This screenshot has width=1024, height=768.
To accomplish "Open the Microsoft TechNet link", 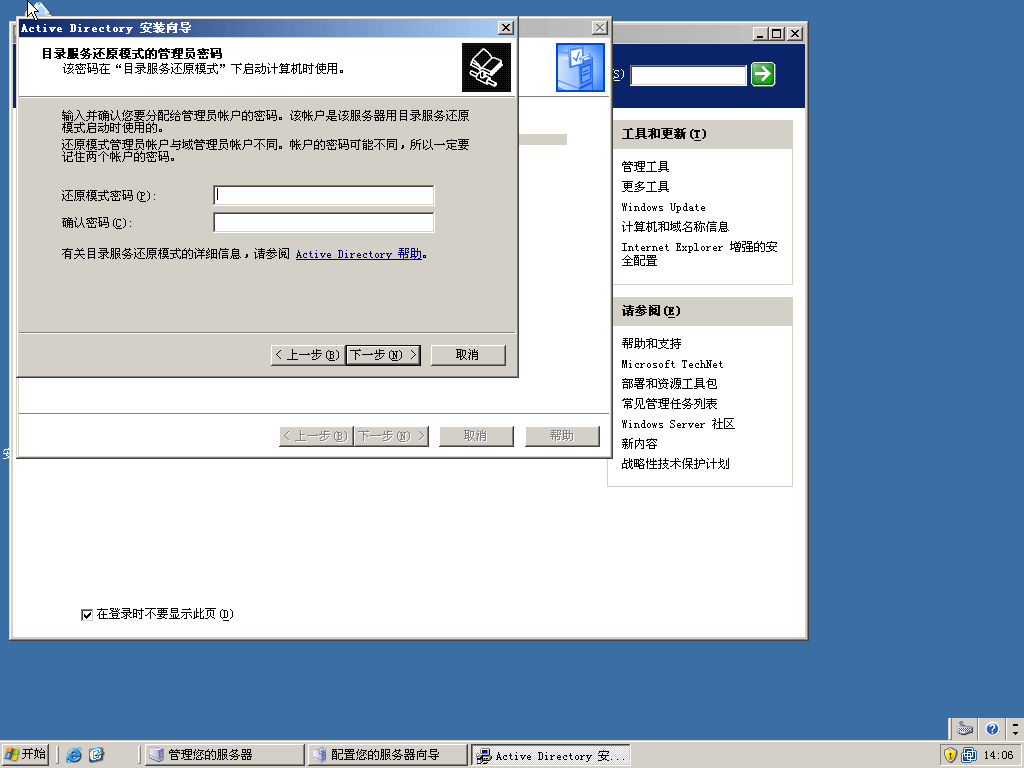I will (x=672, y=364).
